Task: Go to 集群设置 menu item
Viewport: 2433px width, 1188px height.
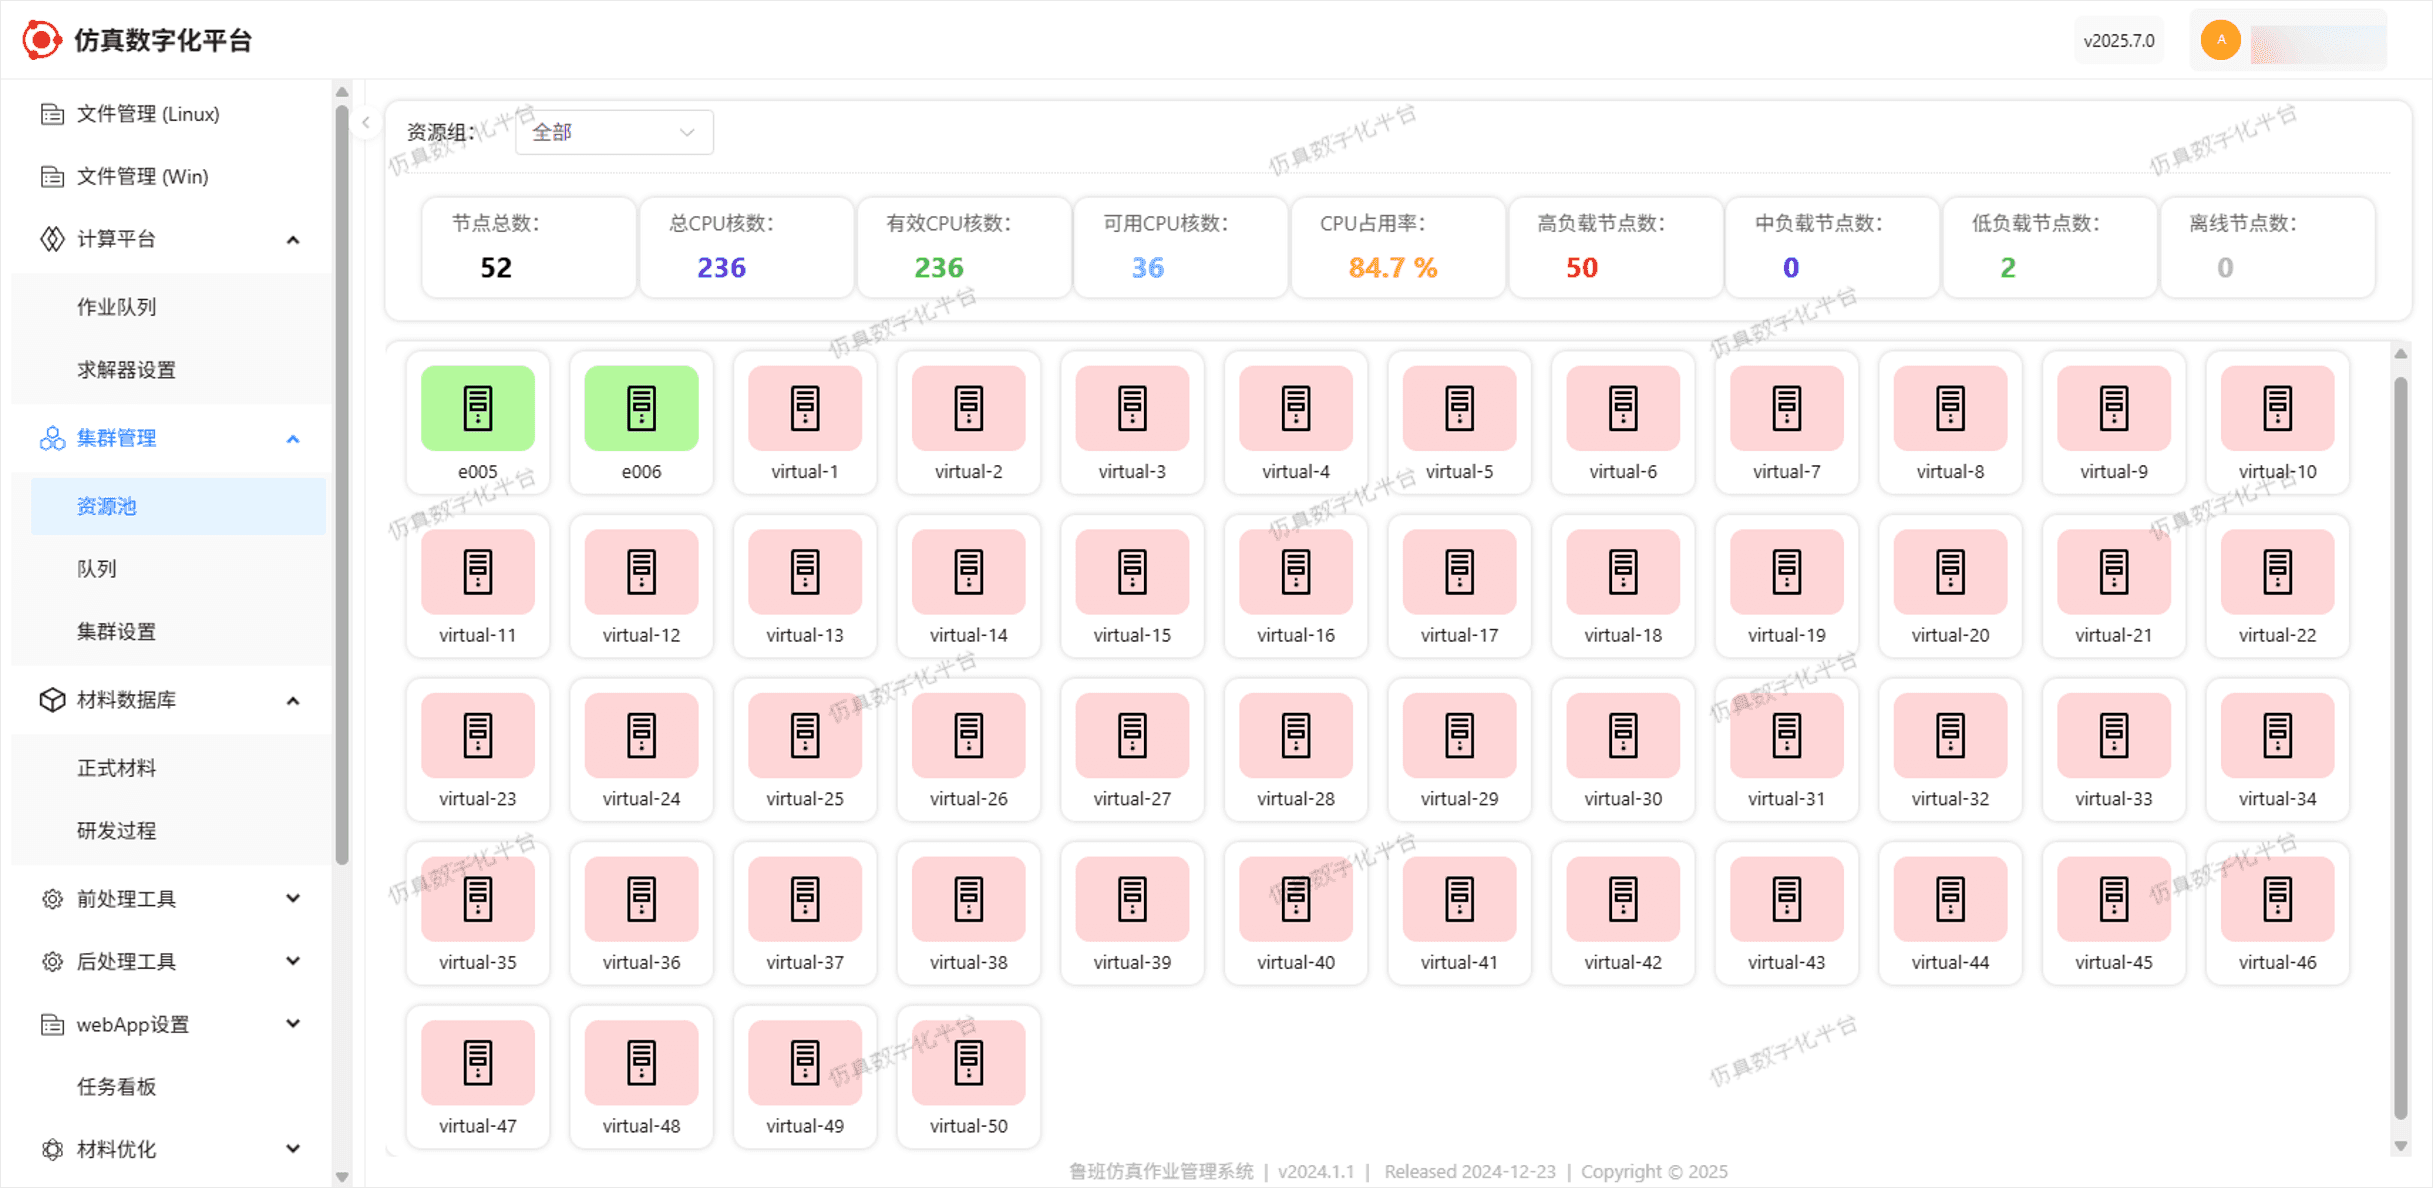Action: (x=117, y=631)
